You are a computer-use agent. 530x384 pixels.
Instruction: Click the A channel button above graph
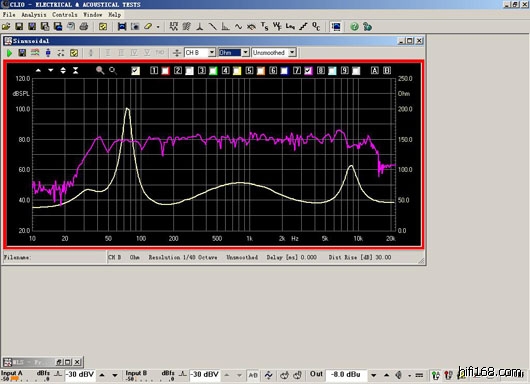point(375,70)
